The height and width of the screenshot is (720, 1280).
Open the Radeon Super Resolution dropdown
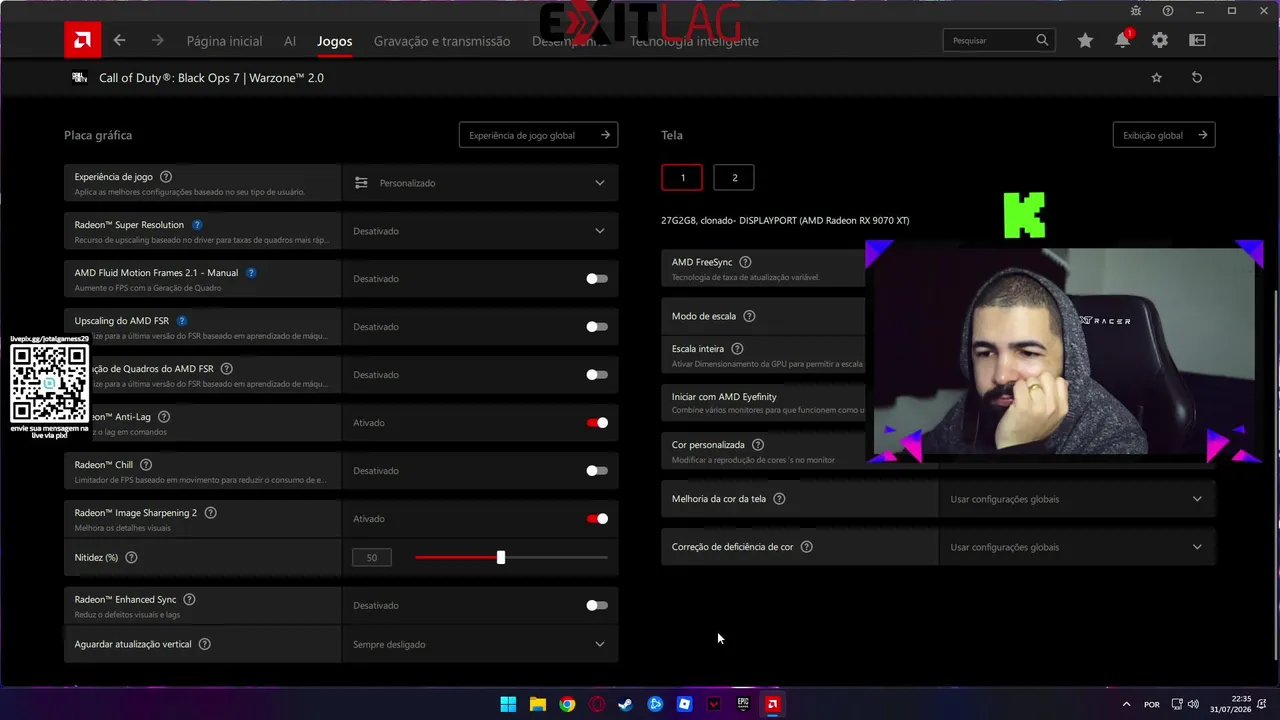pos(480,231)
